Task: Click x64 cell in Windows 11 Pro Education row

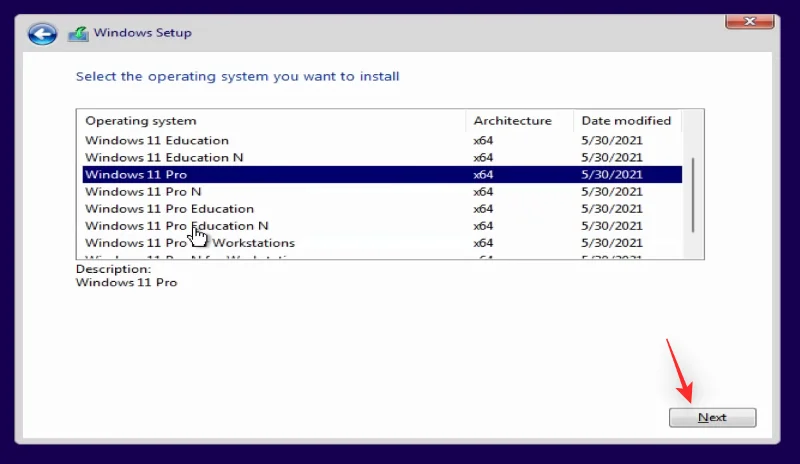Action: tap(483, 209)
